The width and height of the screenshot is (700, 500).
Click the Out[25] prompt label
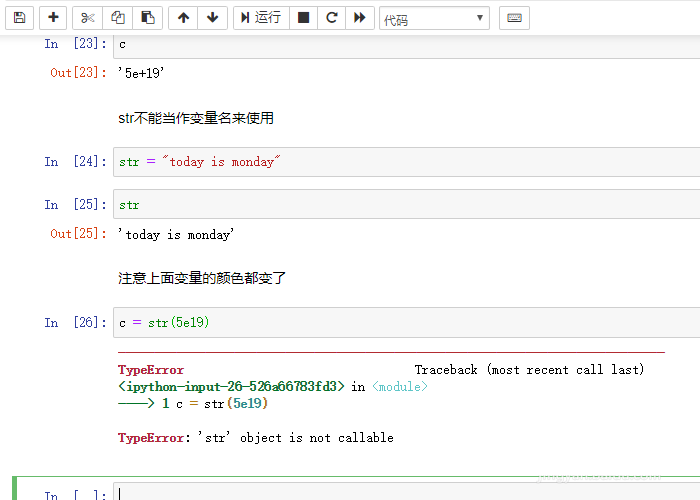pyautogui.click(x=78, y=233)
